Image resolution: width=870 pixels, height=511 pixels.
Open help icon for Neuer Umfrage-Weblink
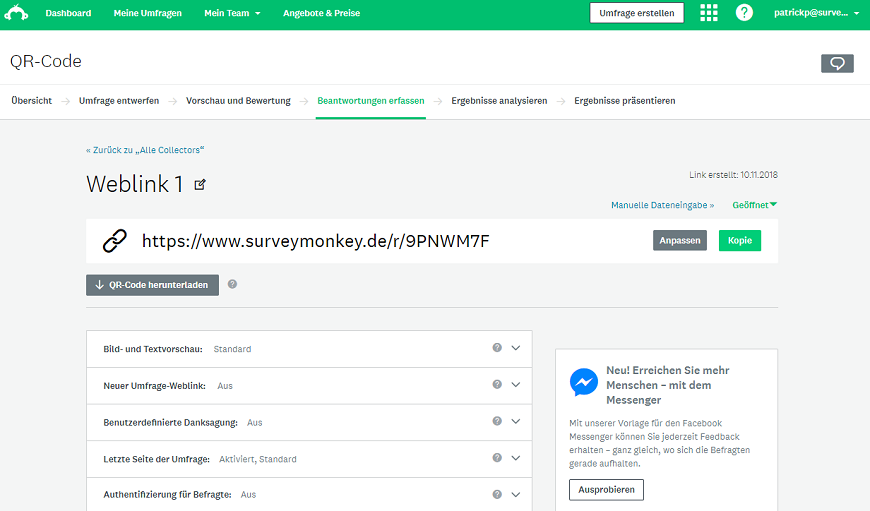[497, 384]
